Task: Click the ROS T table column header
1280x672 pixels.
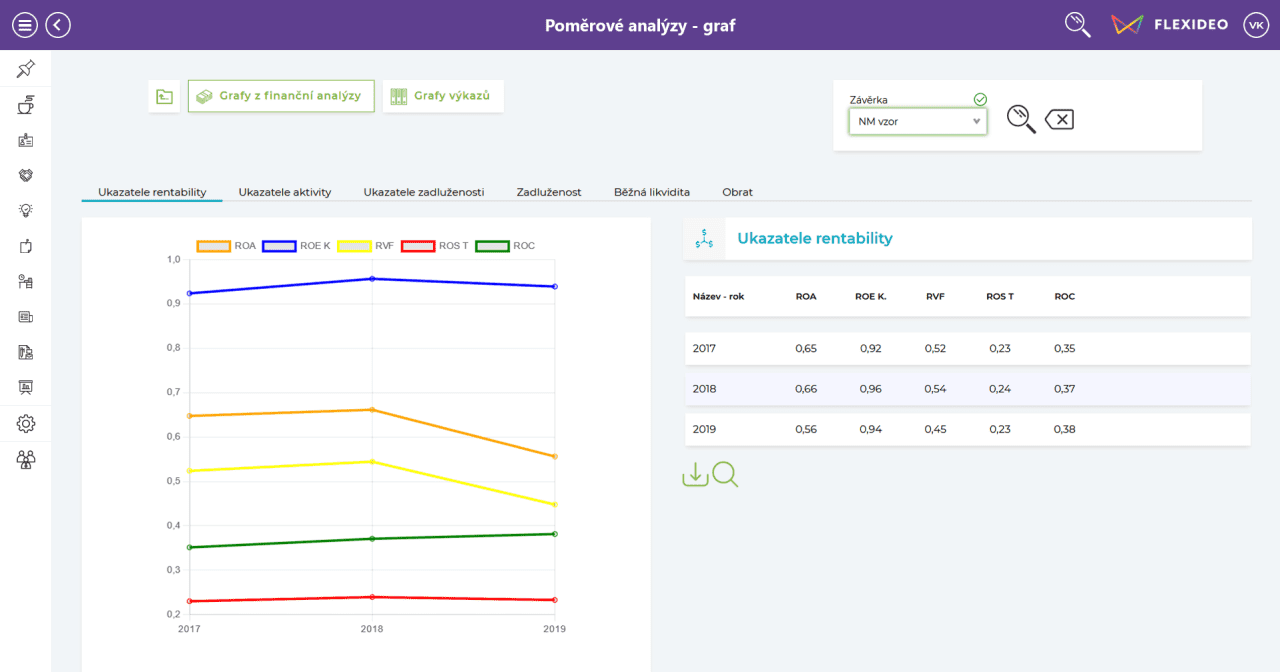Action: tap(1000, 296)
